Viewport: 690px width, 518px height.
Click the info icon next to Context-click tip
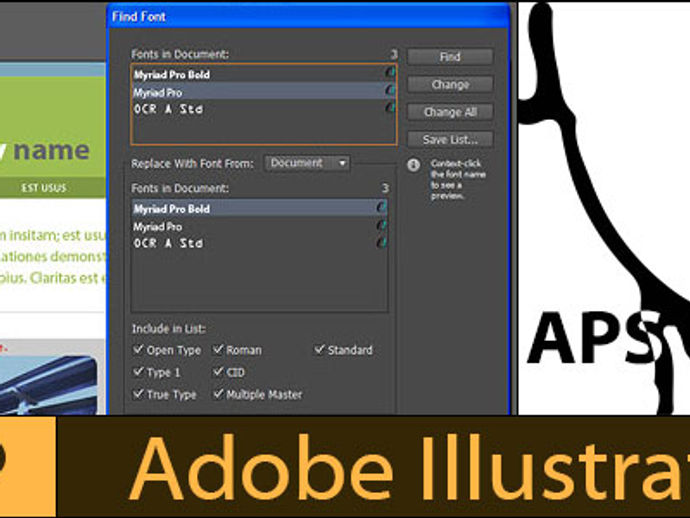(413, 165)
